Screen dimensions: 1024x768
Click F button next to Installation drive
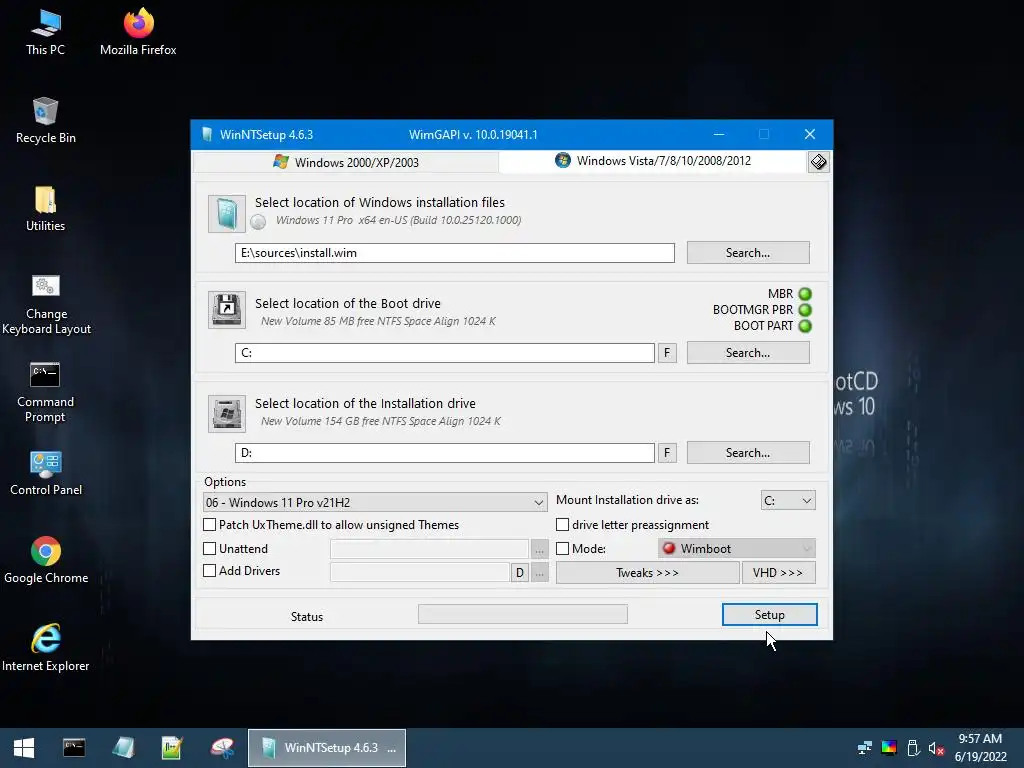pos(667,453)
